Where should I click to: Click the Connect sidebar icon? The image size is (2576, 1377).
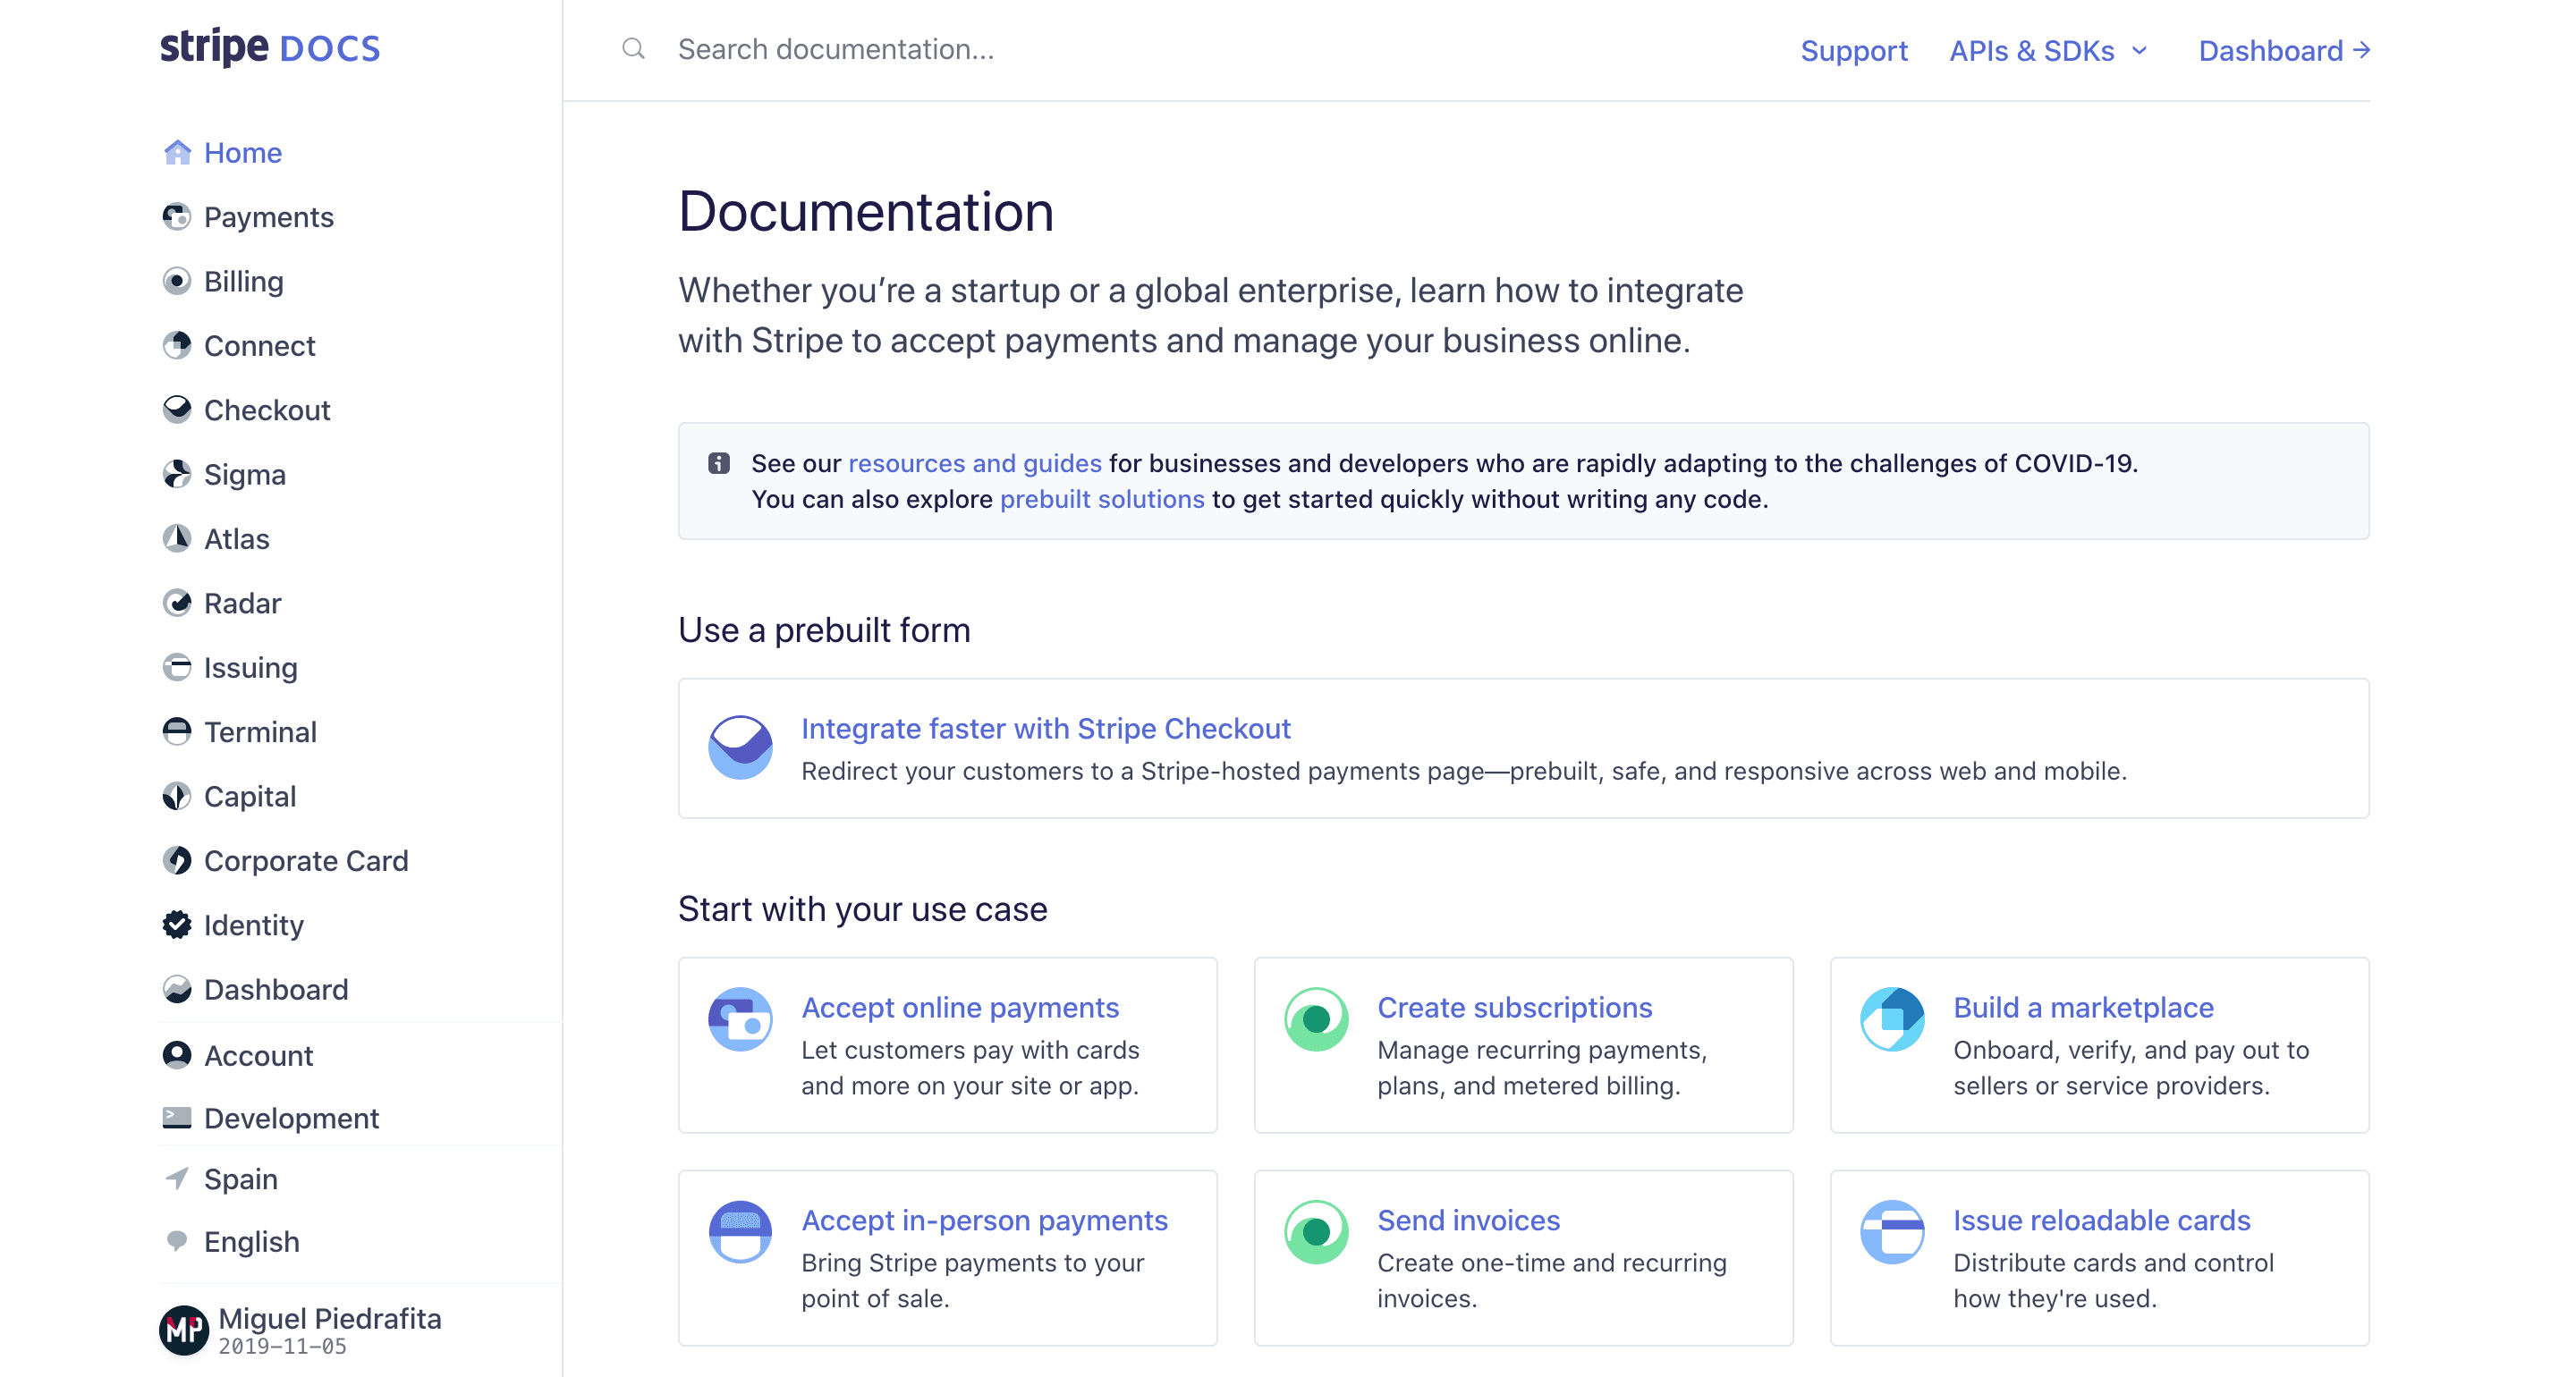pyautogui.click(x=177, y=346)
